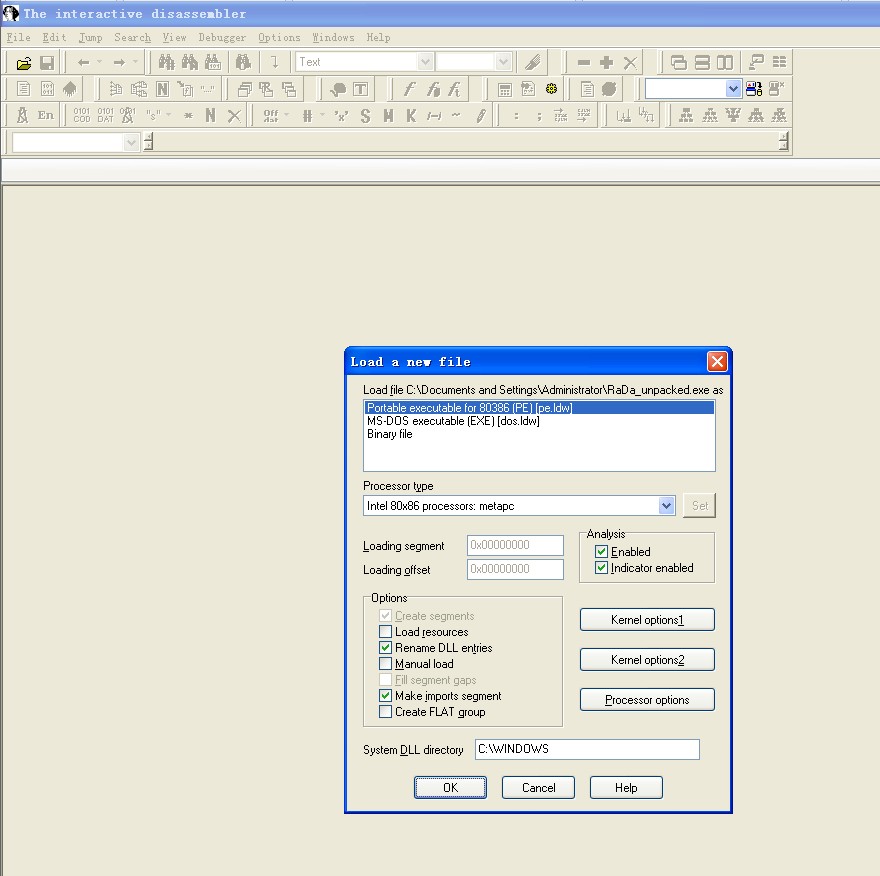Open the blank dropdown next to the Text dropdown
Screen dimensions: 880x876
pos(503,62)
